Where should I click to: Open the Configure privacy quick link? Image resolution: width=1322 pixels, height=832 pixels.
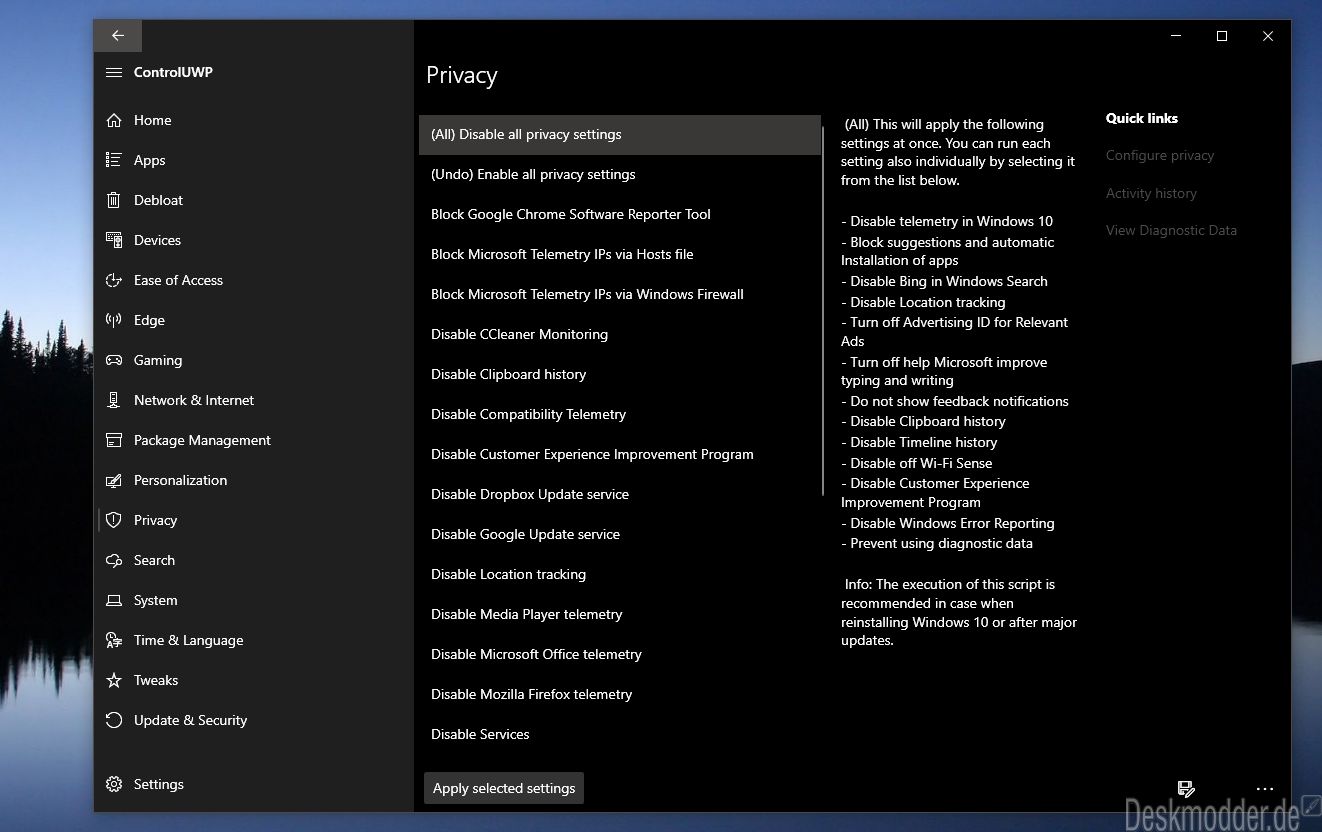[x=1160, y=155]
